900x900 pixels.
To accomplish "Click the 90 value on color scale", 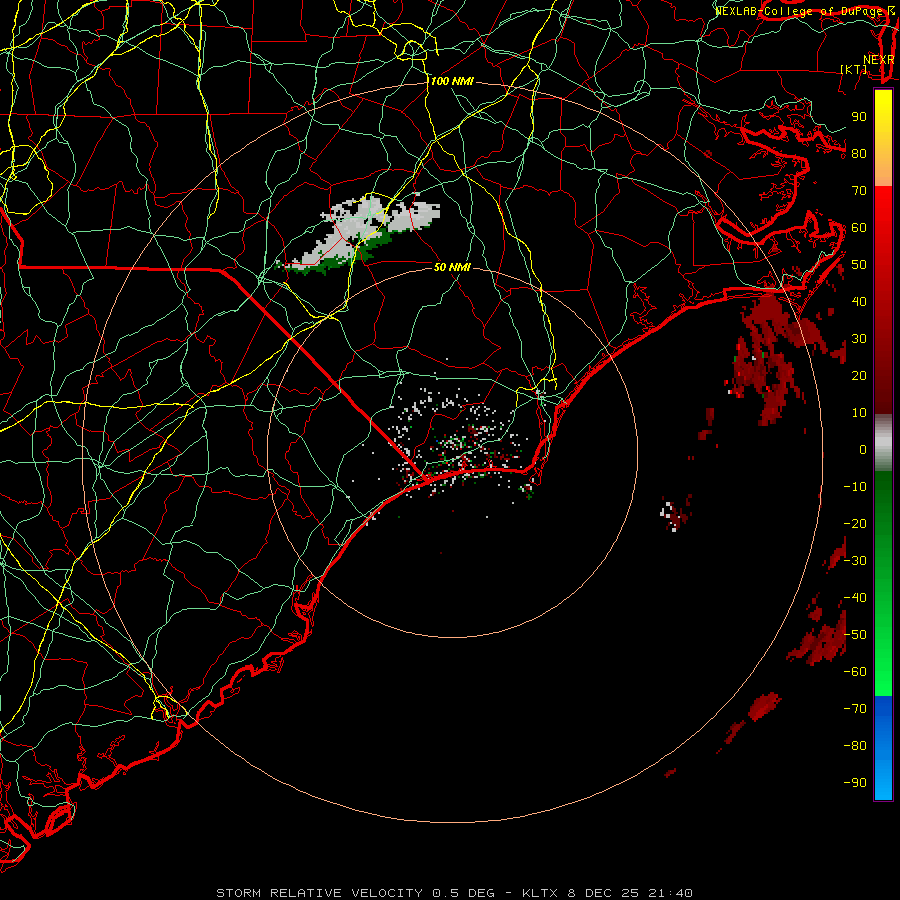I will click(x=859, y=117).
